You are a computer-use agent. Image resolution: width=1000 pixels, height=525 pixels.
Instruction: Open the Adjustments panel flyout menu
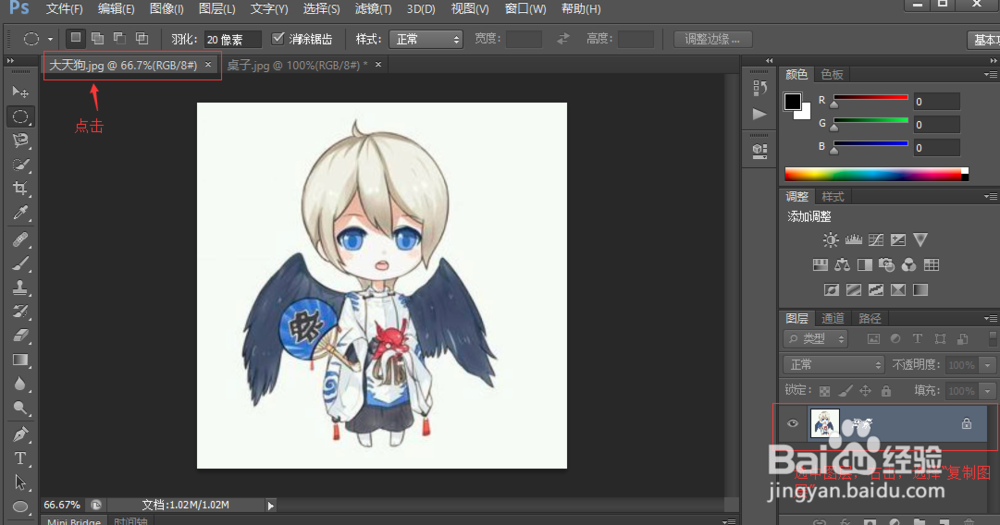[x=990, y=196]
